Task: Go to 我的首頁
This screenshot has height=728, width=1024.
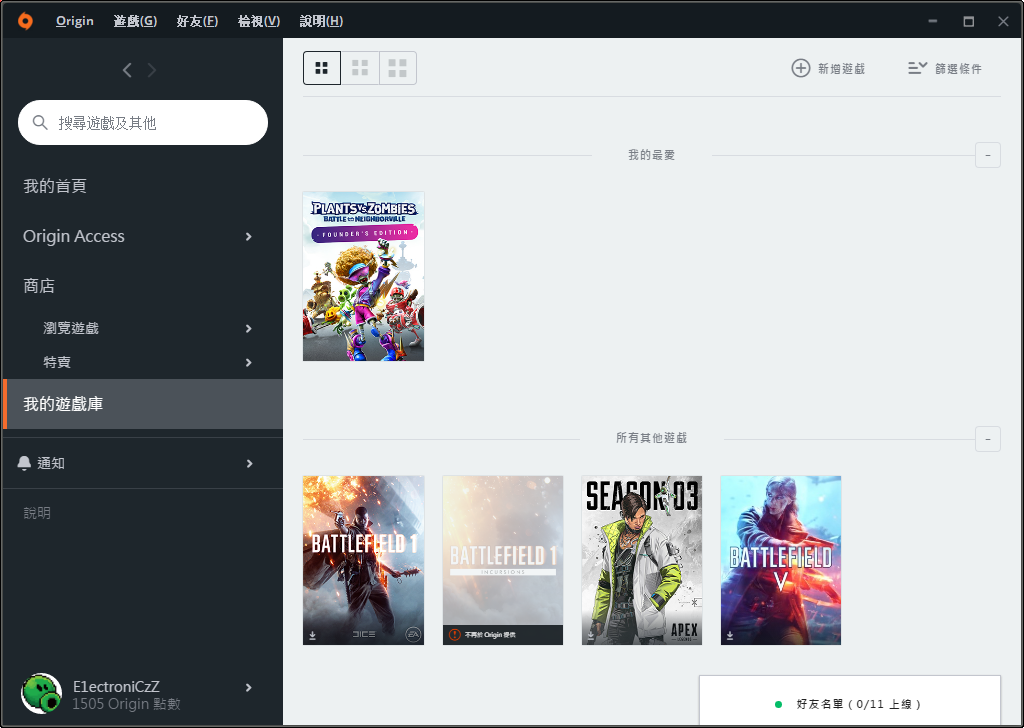Action: click(55, 186)
